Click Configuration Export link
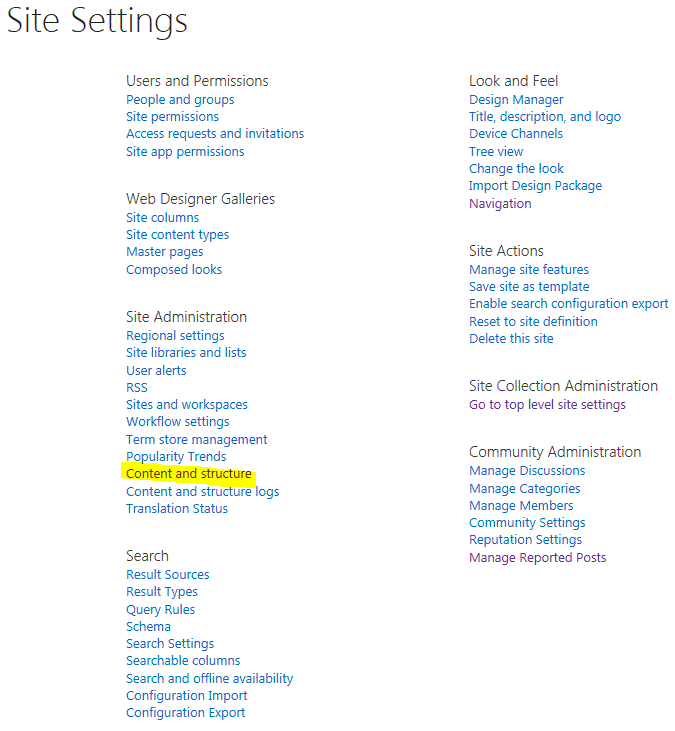Viewport: 675px width, 731px height. 185,713
